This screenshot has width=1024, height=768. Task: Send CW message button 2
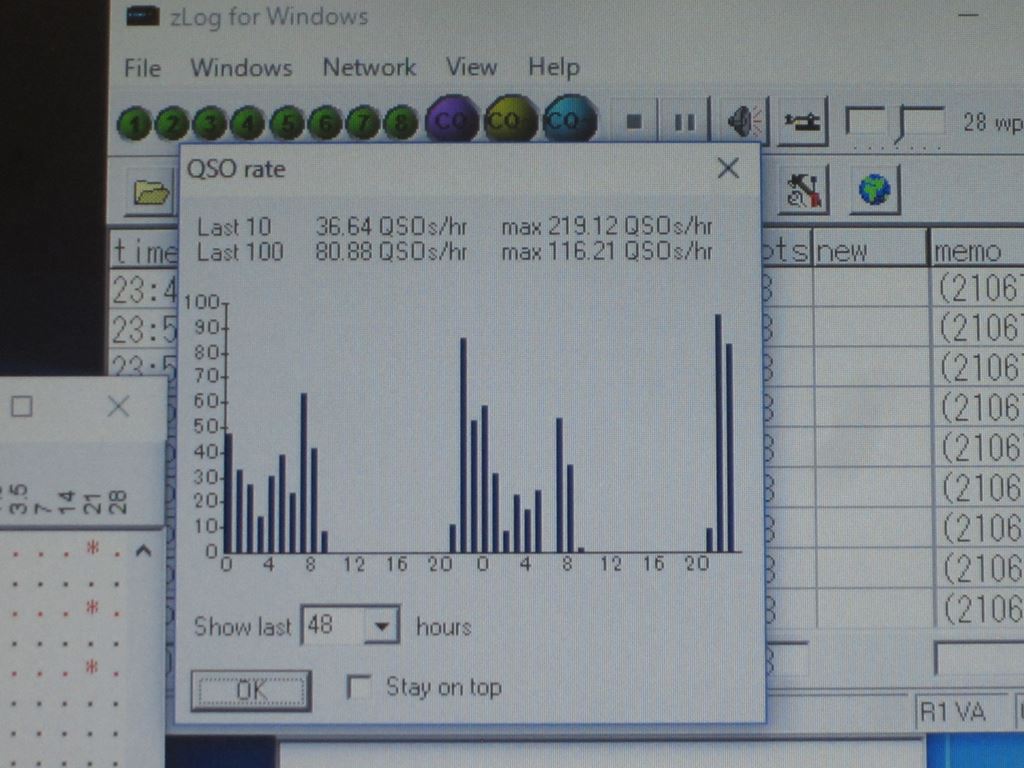click(172, 123)
